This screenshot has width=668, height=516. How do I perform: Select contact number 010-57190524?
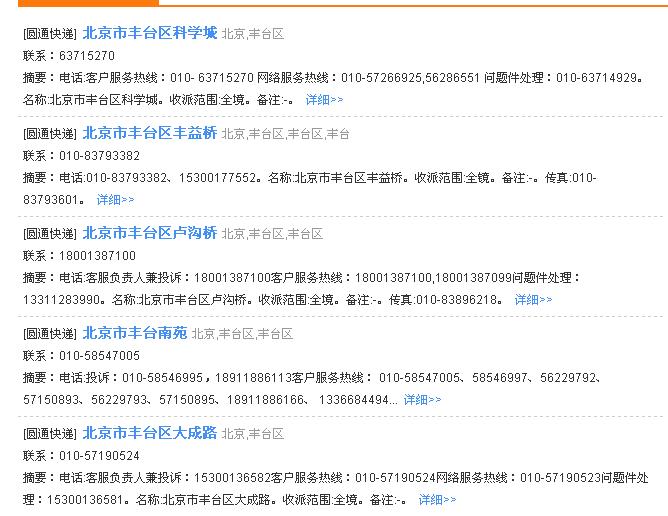tap(99, 456)
